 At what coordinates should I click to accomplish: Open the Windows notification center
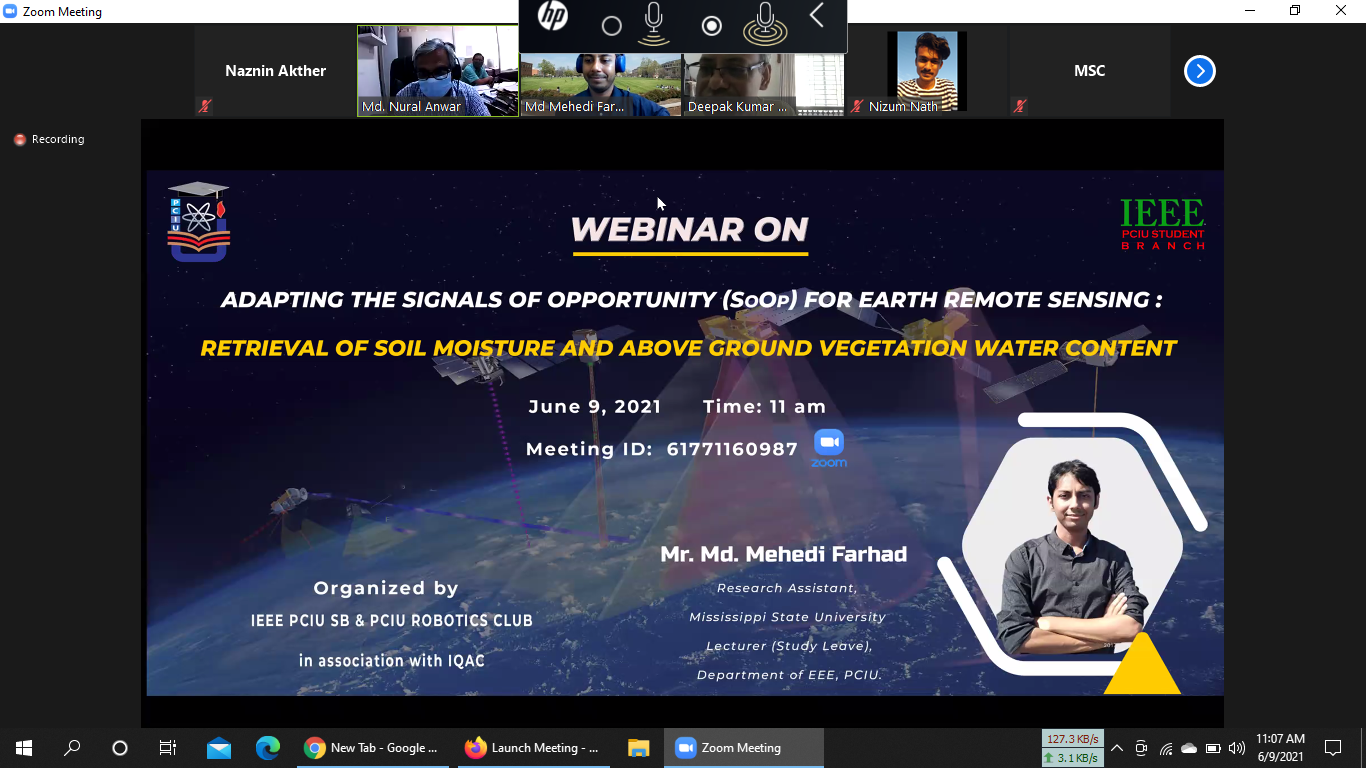click(x=1333, y=748)
